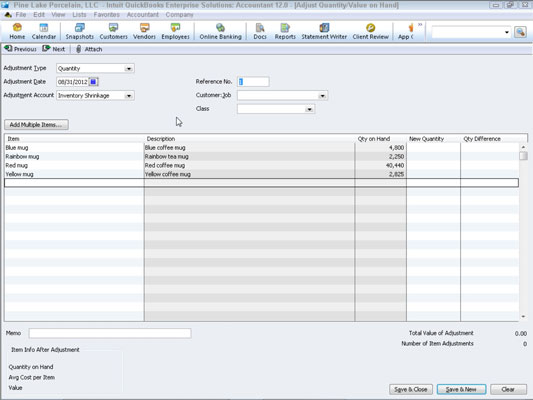The height and width of the screenshot is (400, 533).
Task: Open Snapshots from the toolbar
Action: (80, 31)
